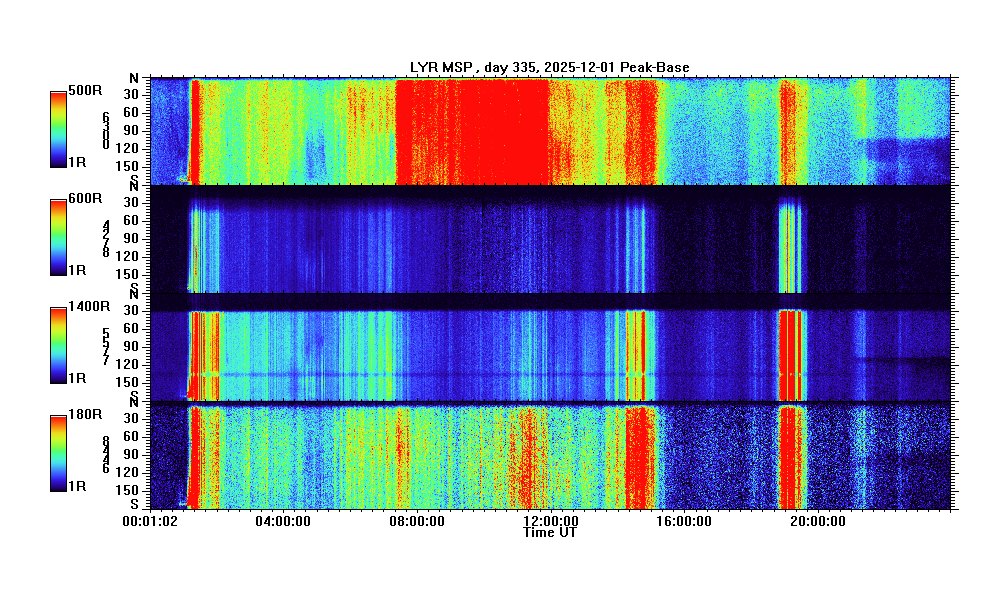Click the 8446 wavelength label of bottom panel
Image resolution: width=1000 pixels, height=600 pixels.
click(105, 455)
